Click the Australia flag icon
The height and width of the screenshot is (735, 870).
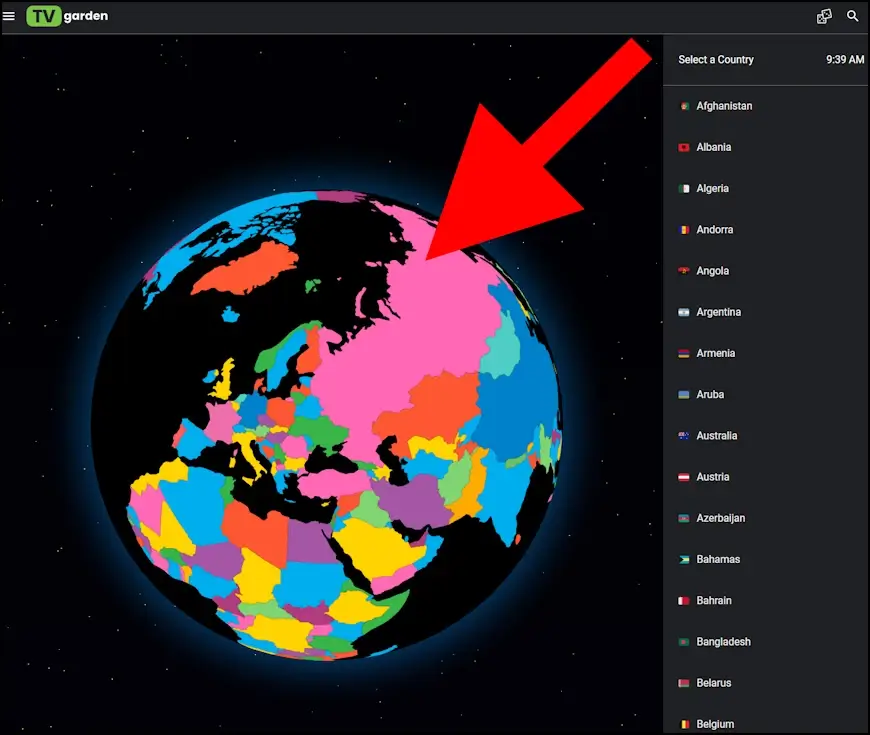click(684, 436)
